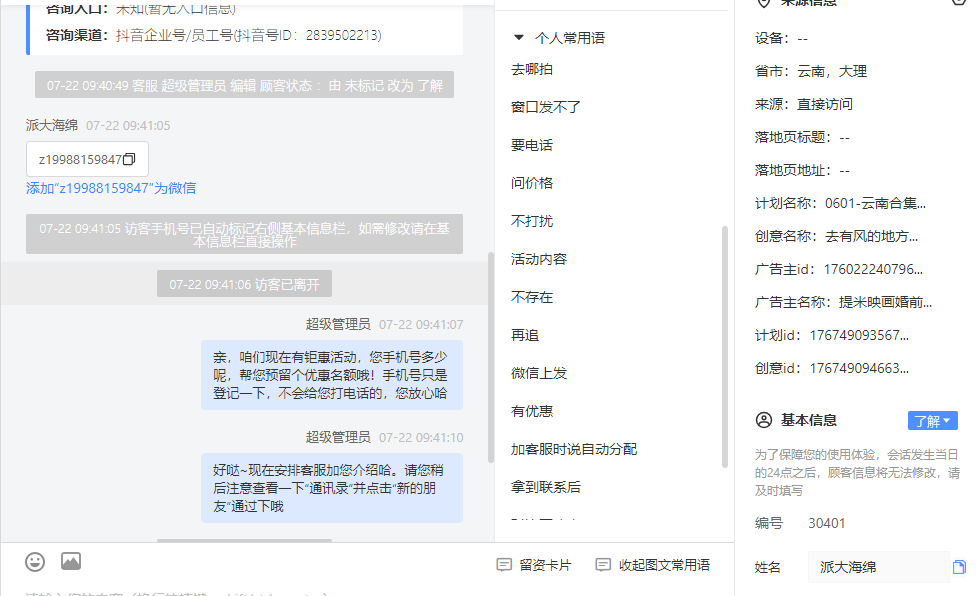Select the quick phrase 有优惠

tap(532, 411)
